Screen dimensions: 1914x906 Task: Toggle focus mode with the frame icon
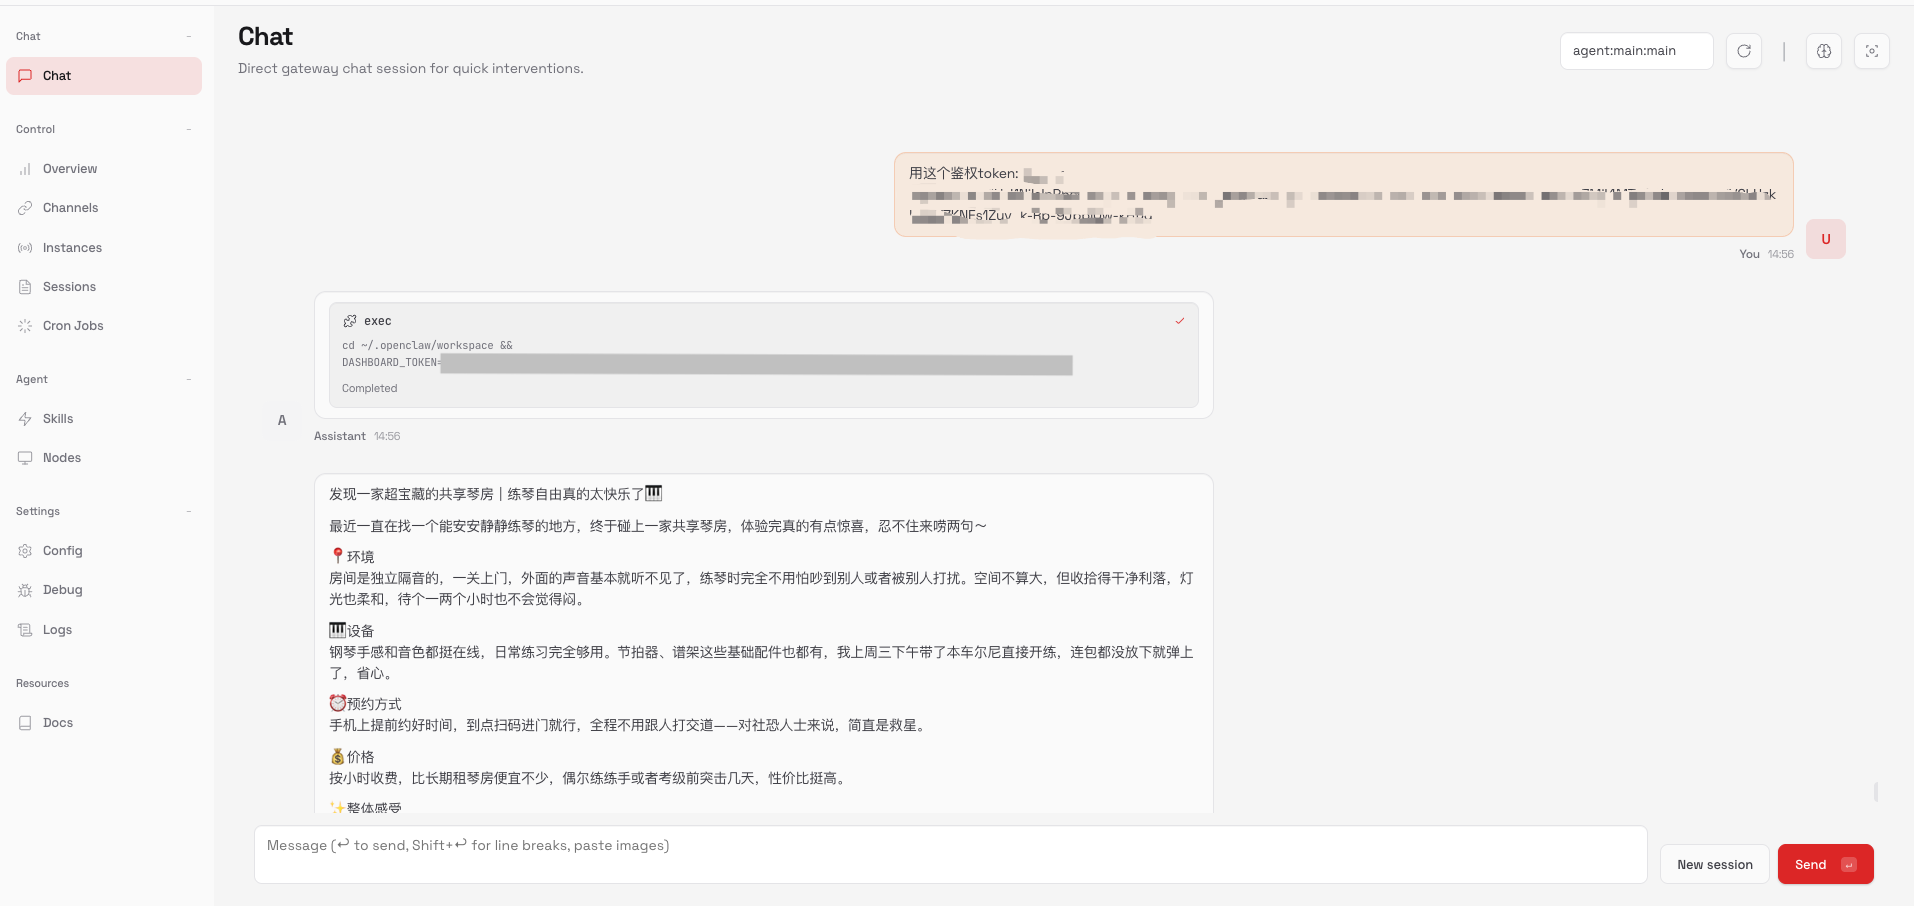point(1872,51)
